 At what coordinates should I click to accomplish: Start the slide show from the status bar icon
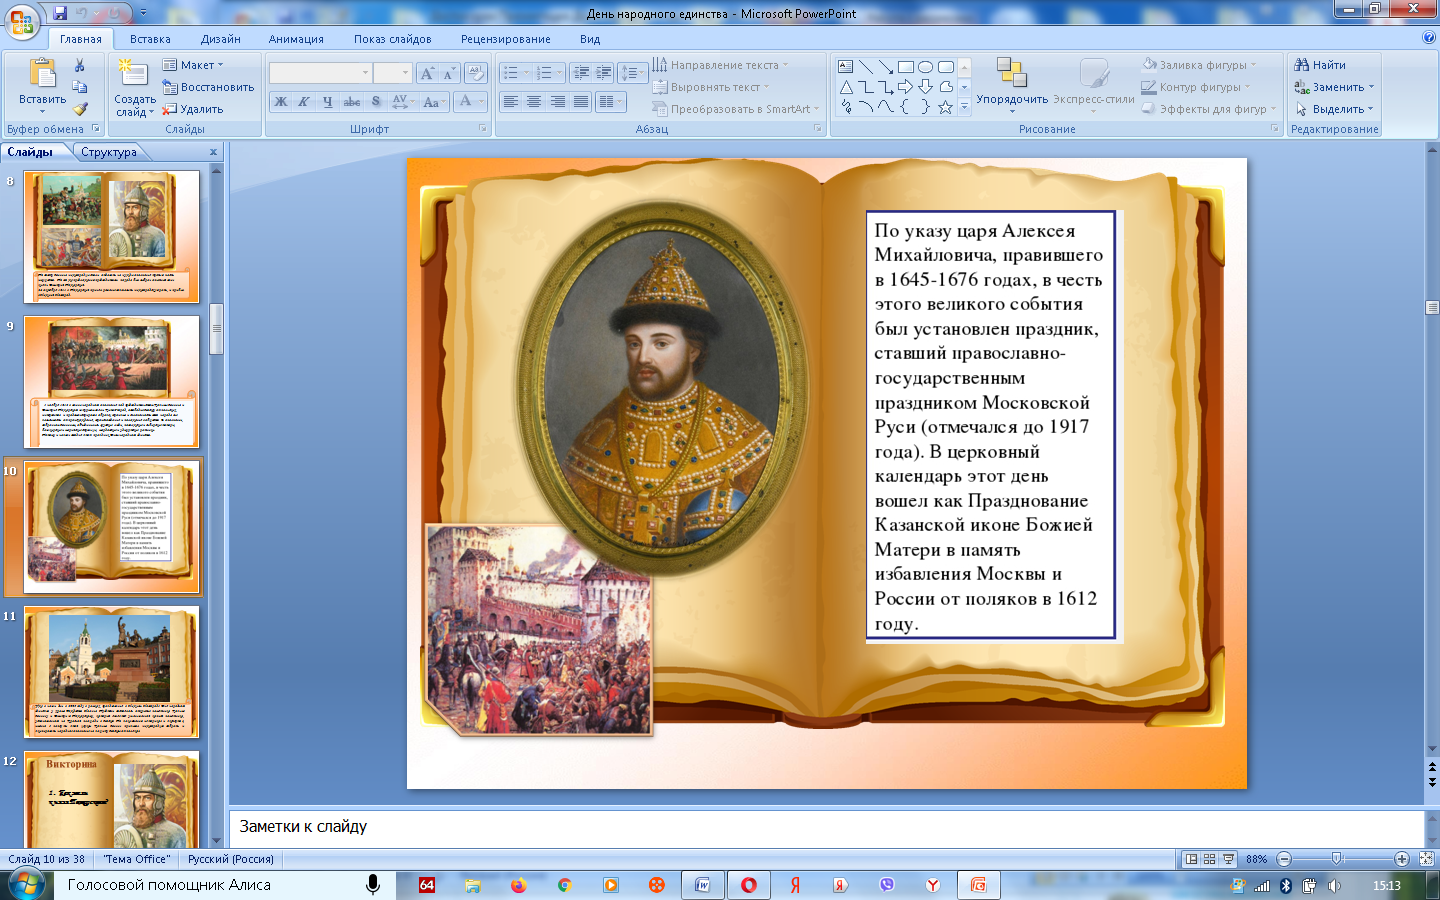pyautogui.click(x=1228, y=859)
